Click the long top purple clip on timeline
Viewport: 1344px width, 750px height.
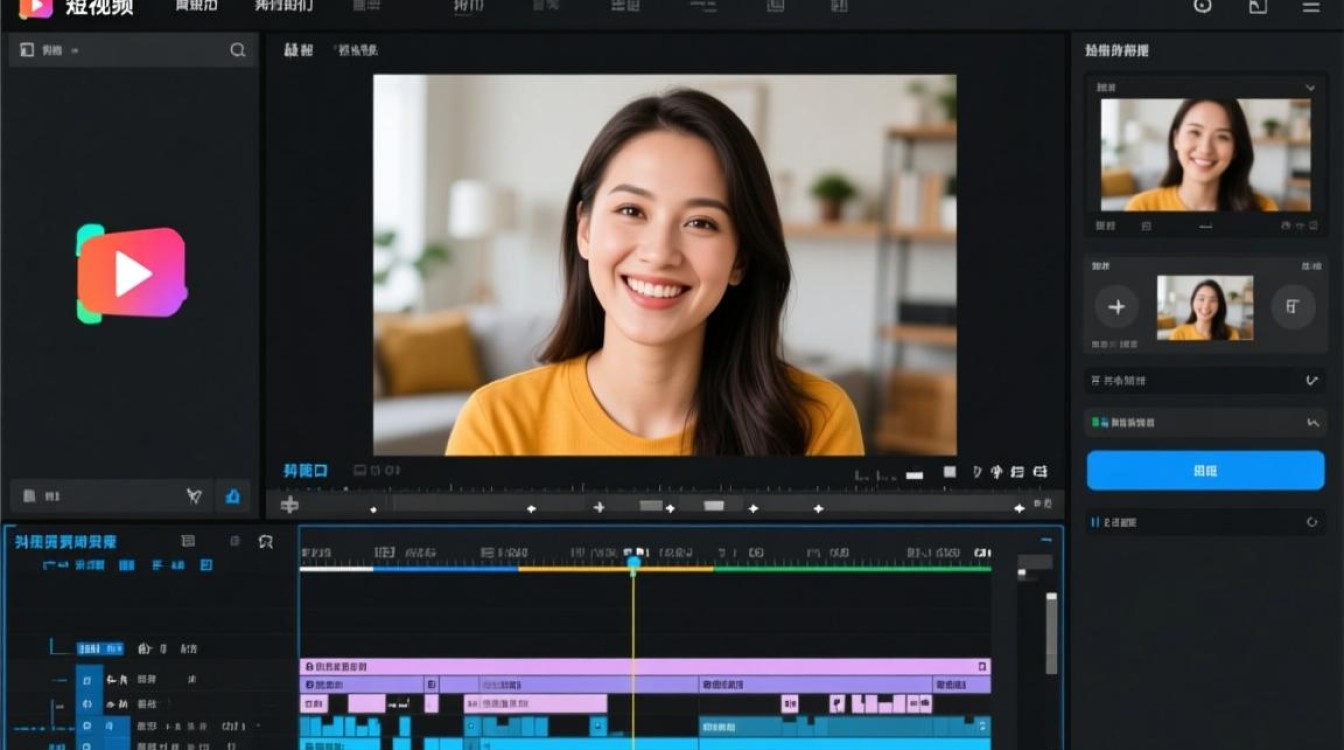click(645, 666)
